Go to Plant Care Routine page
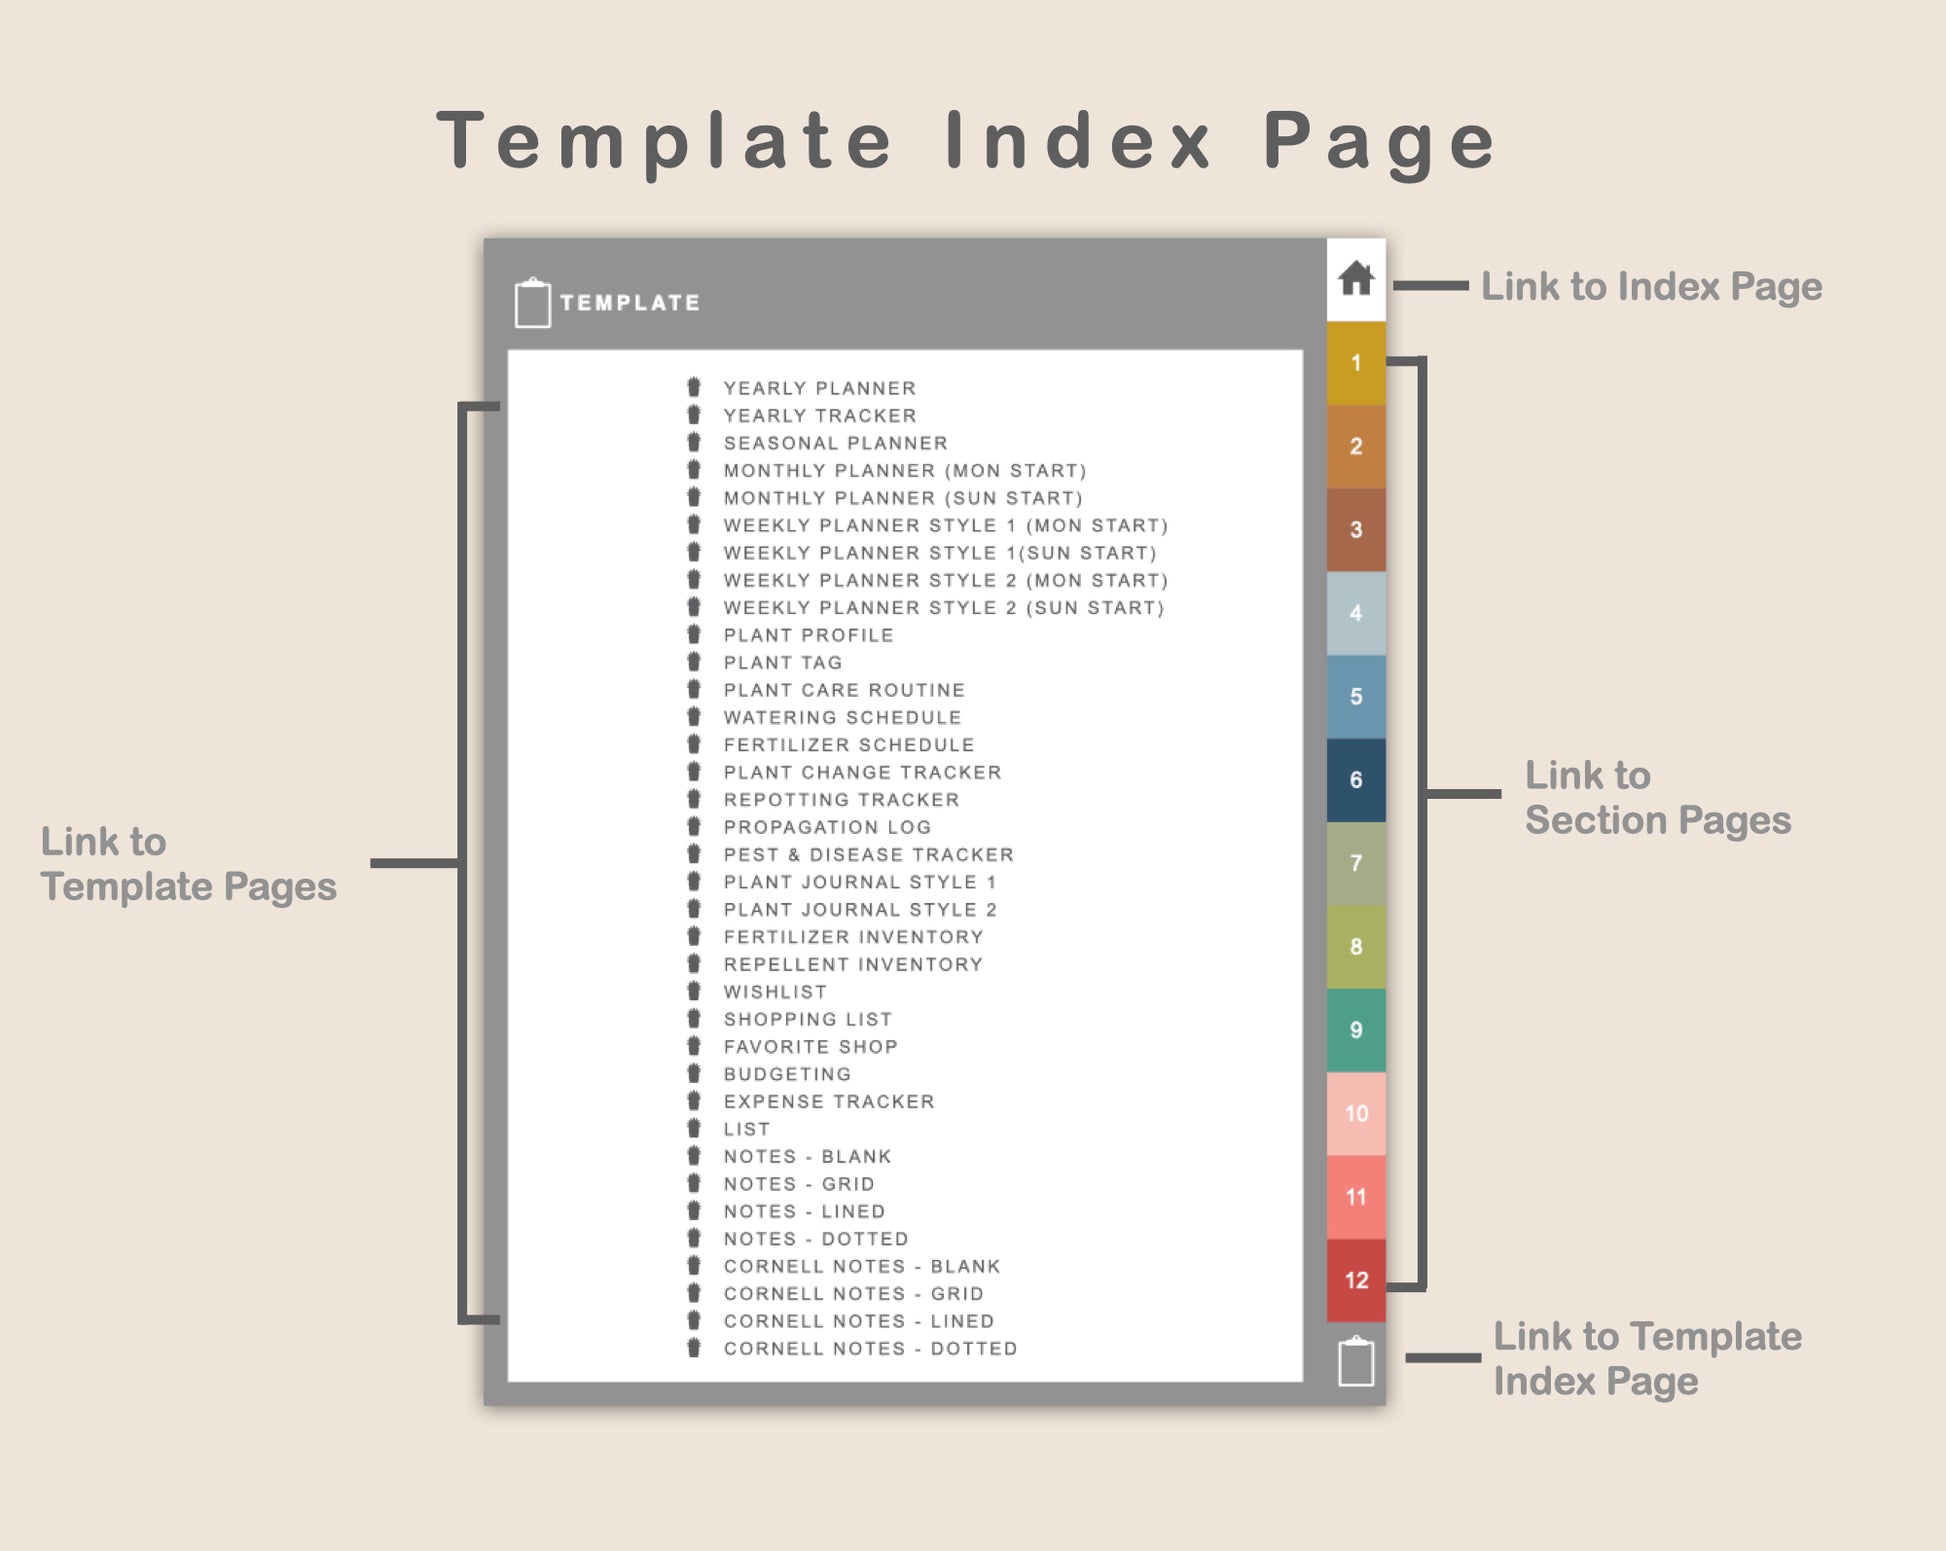 click(844, 690)
